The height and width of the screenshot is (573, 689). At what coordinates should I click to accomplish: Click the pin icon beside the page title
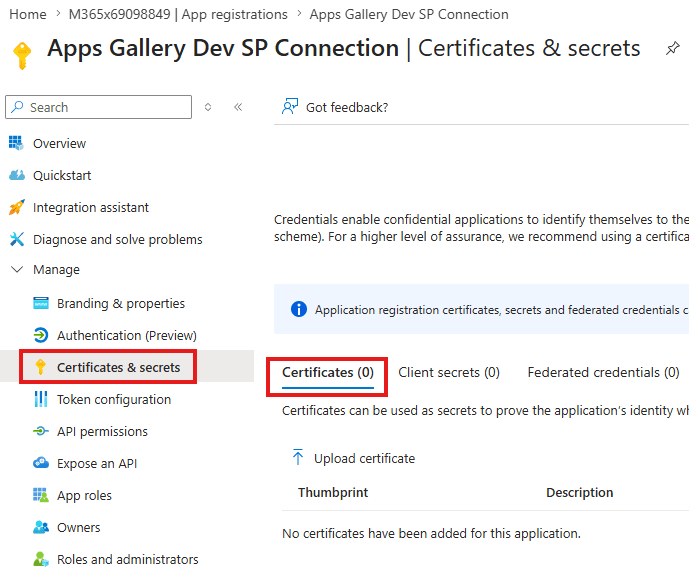click(672, 48)
